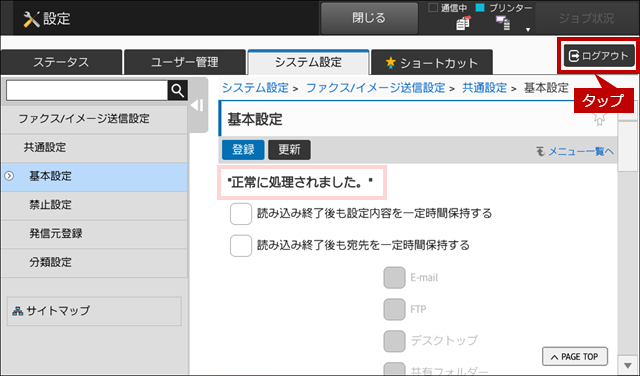Image resolution: width=640 pixels, height=376 pixels.
Task: Open ジョブ状況 job status
Action: point(586,18)
